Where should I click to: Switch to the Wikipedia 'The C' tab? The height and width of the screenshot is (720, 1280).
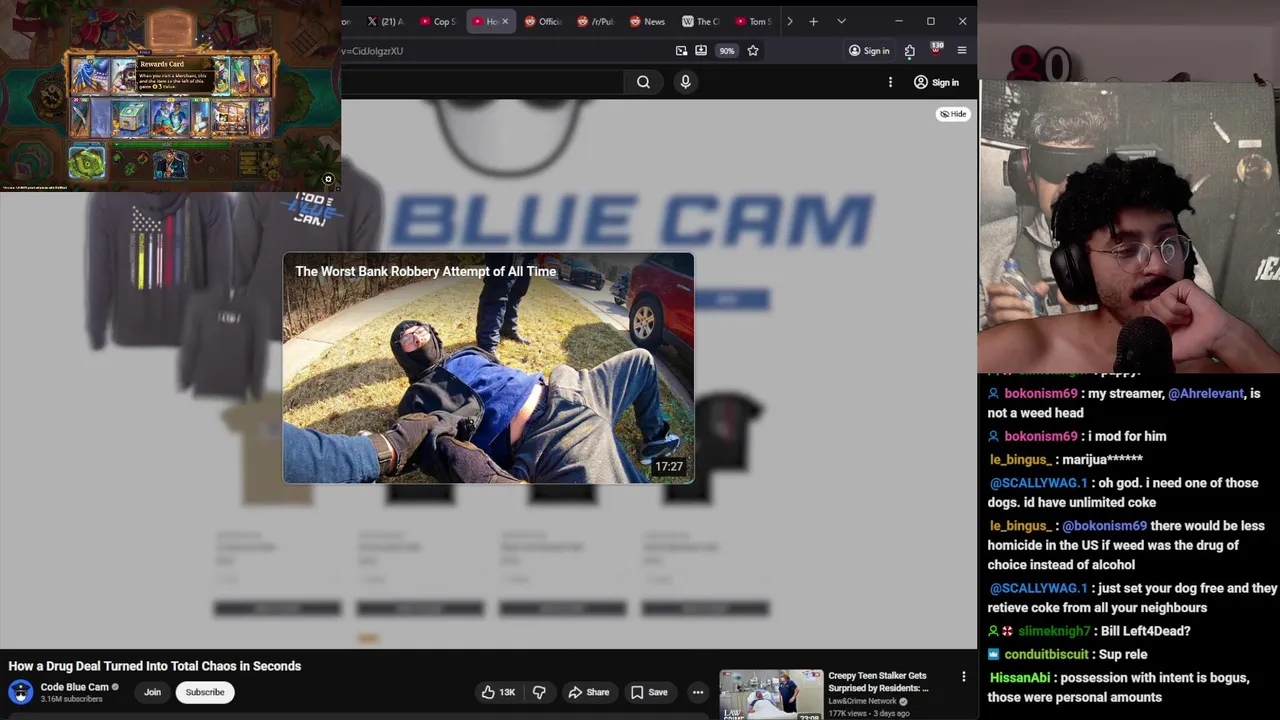click(x=701, y=21)
